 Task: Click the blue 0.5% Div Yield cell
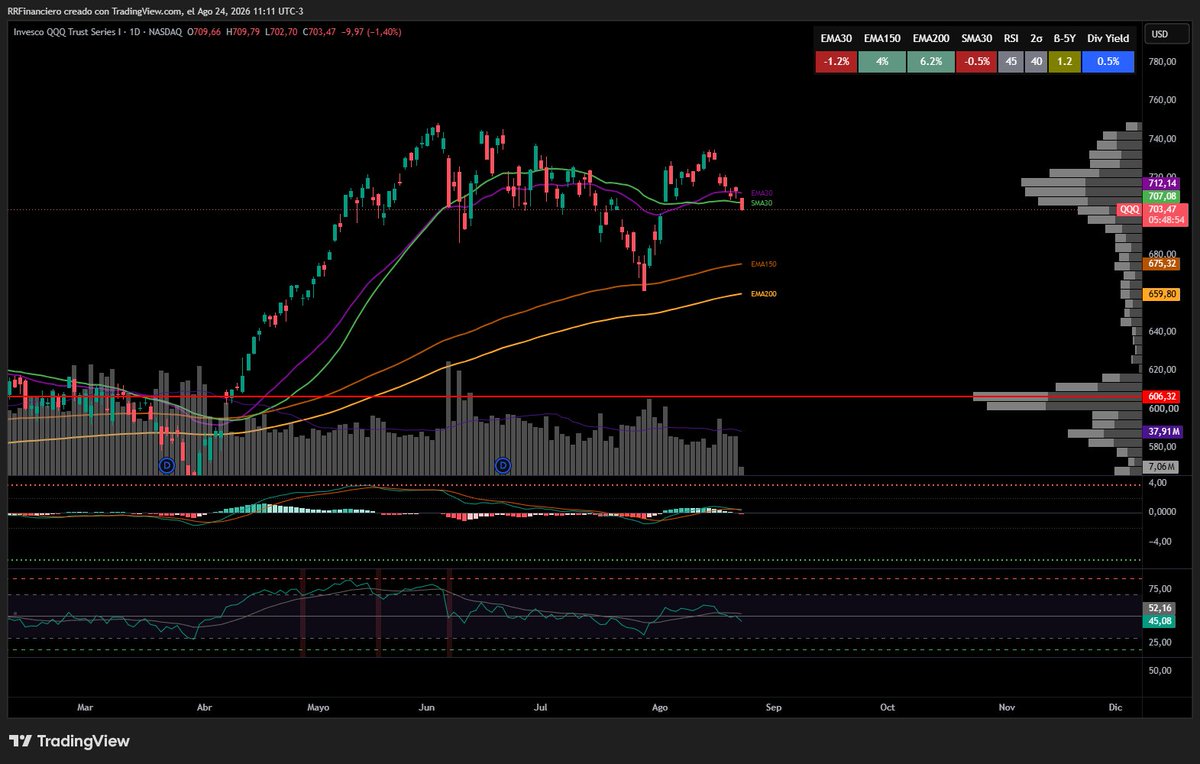coord(1107,61)
